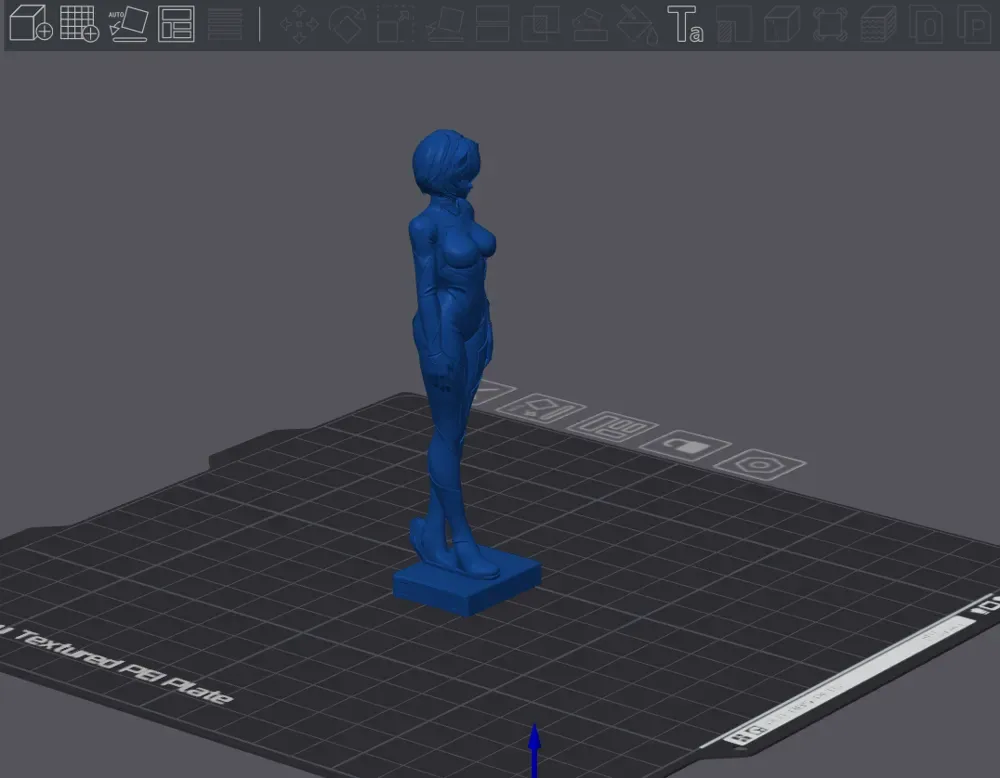
Task: Activate the Scale tool
Action: (x=395, y=24)
